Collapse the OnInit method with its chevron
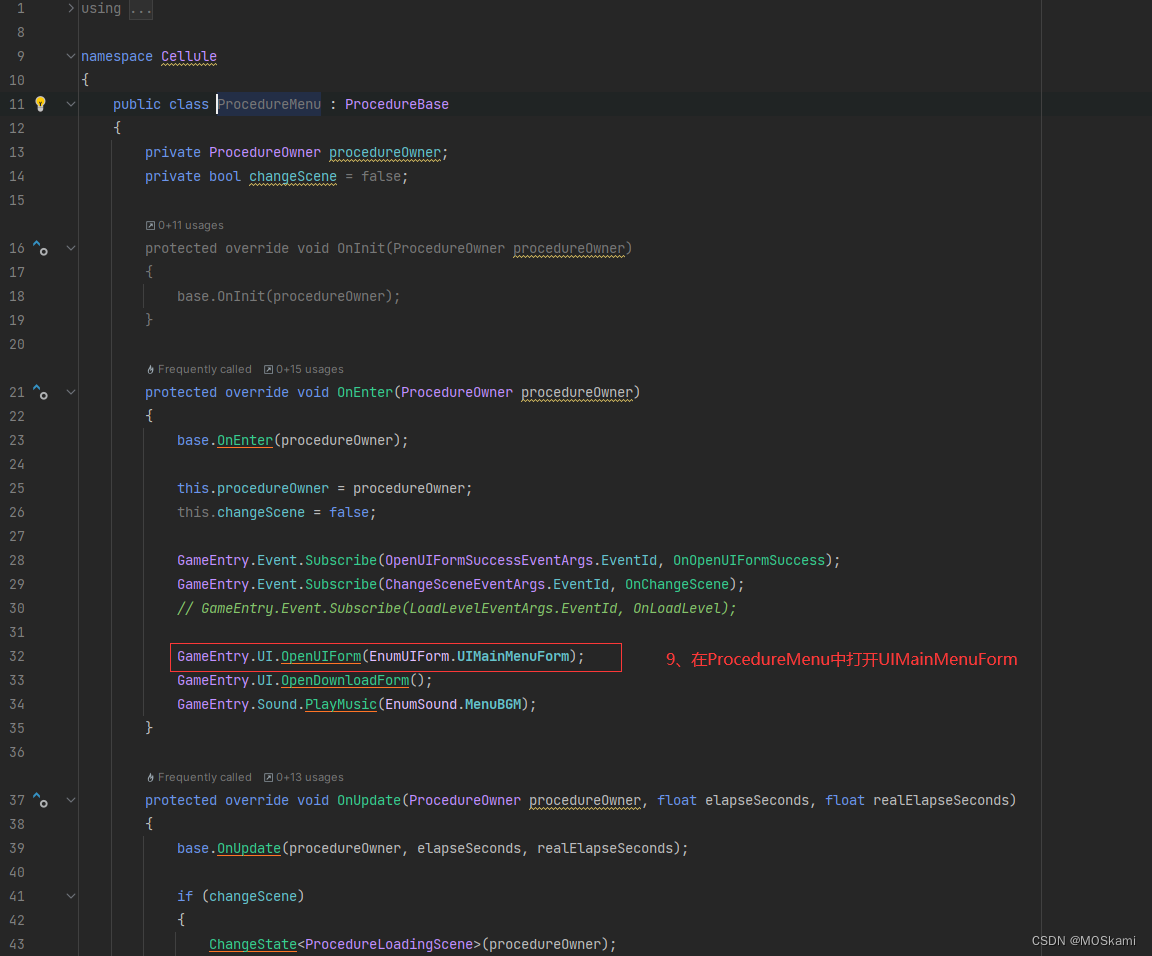The width and height of the screenshot is (1152, 956). pos(69,247)
